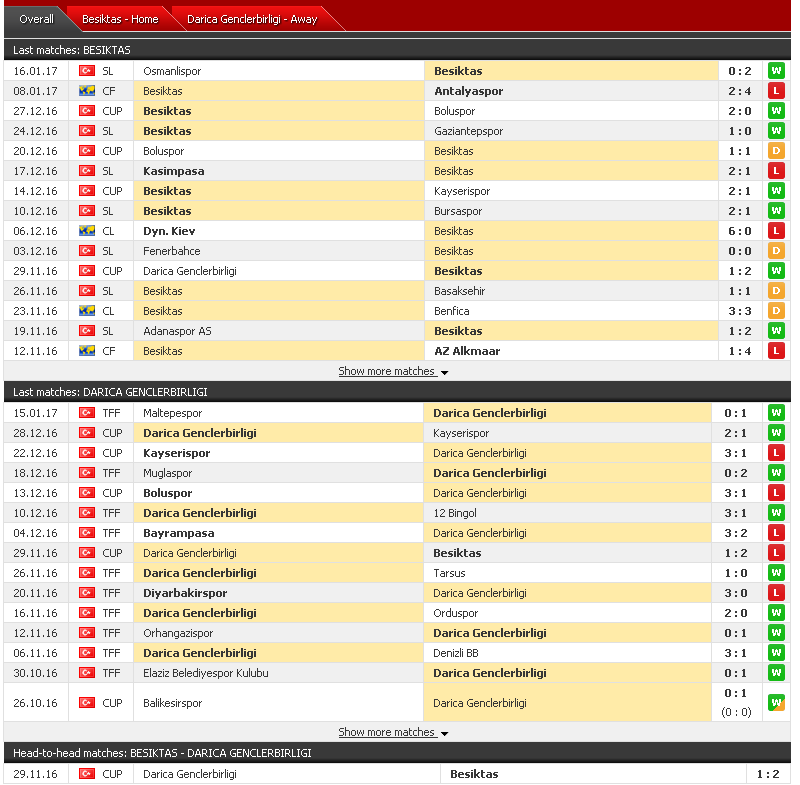Screen dimensions: 800x785
Task: Select Elaziz Belediyespor Kulubu team name
Action: 206,673
